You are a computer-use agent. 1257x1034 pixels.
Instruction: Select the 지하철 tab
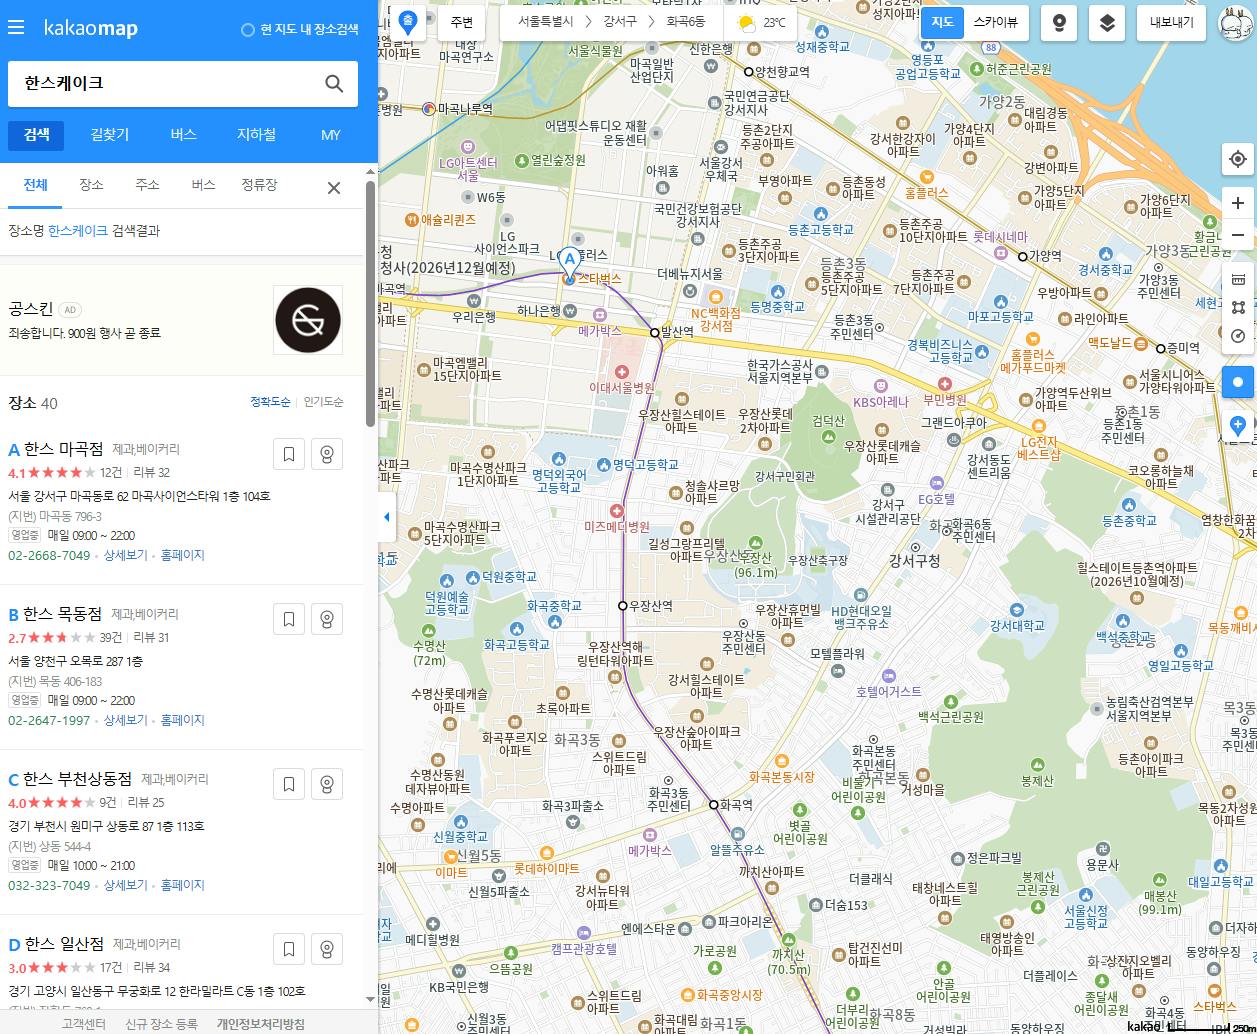[256, 135]
